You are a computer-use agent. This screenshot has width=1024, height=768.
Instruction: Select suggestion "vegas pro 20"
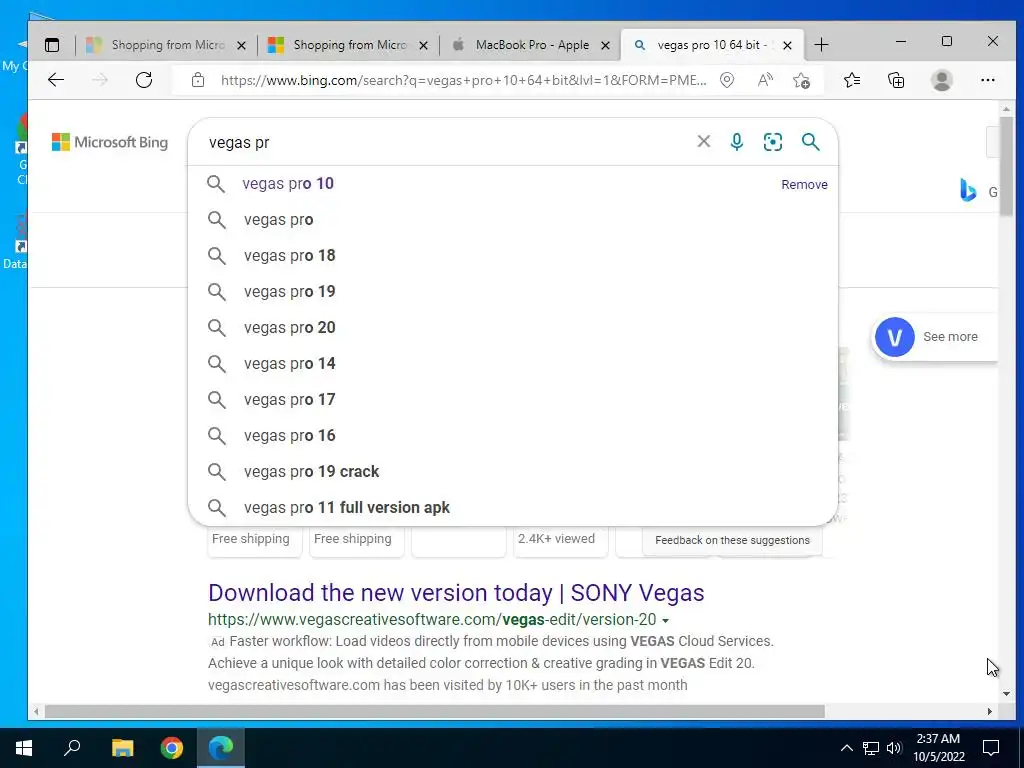pyautogui.click(x=513, y=327)
